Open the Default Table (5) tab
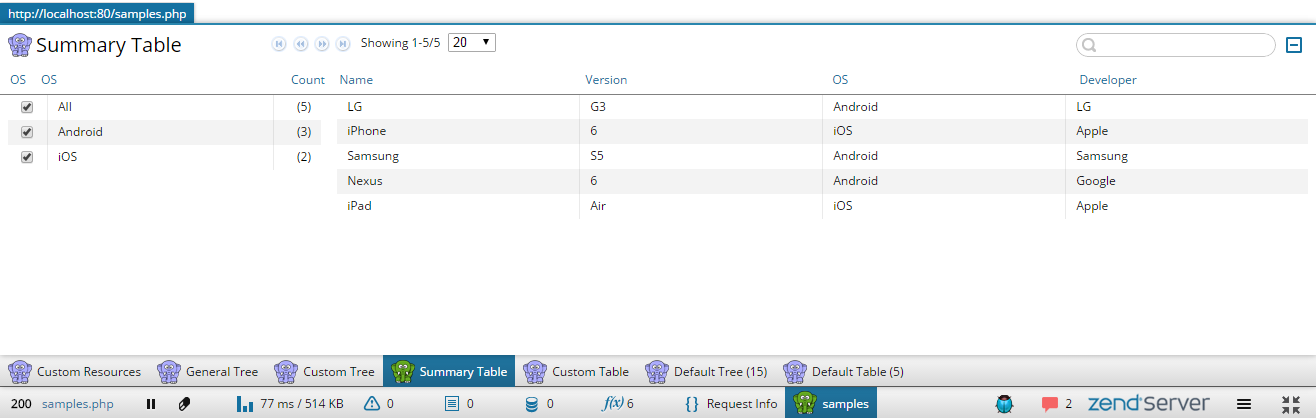The width and height of the screenshot is (1316, 418). click(x=845, y=372)
